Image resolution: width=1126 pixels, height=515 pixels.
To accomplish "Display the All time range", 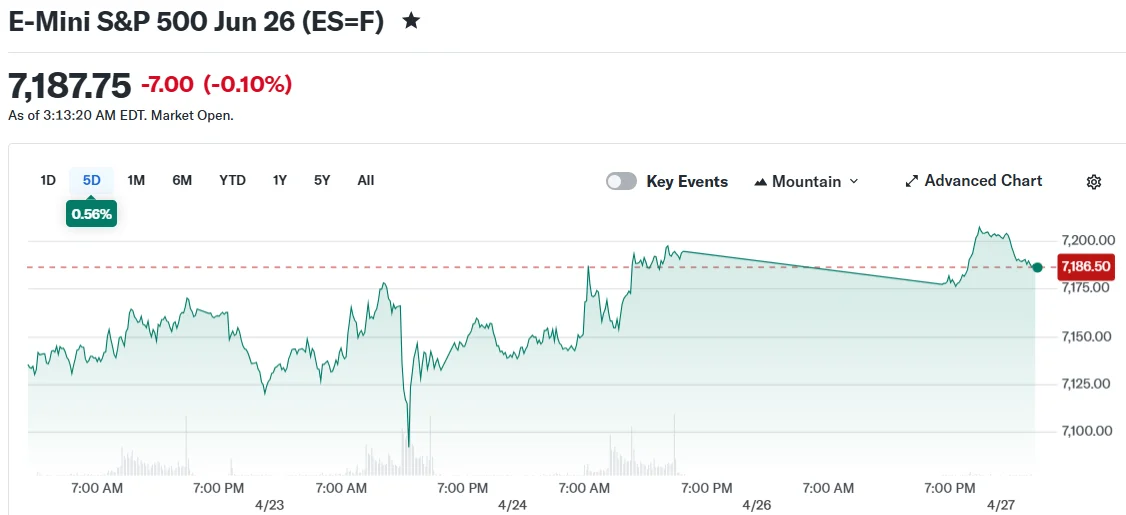I will click(x=366, y=180).
